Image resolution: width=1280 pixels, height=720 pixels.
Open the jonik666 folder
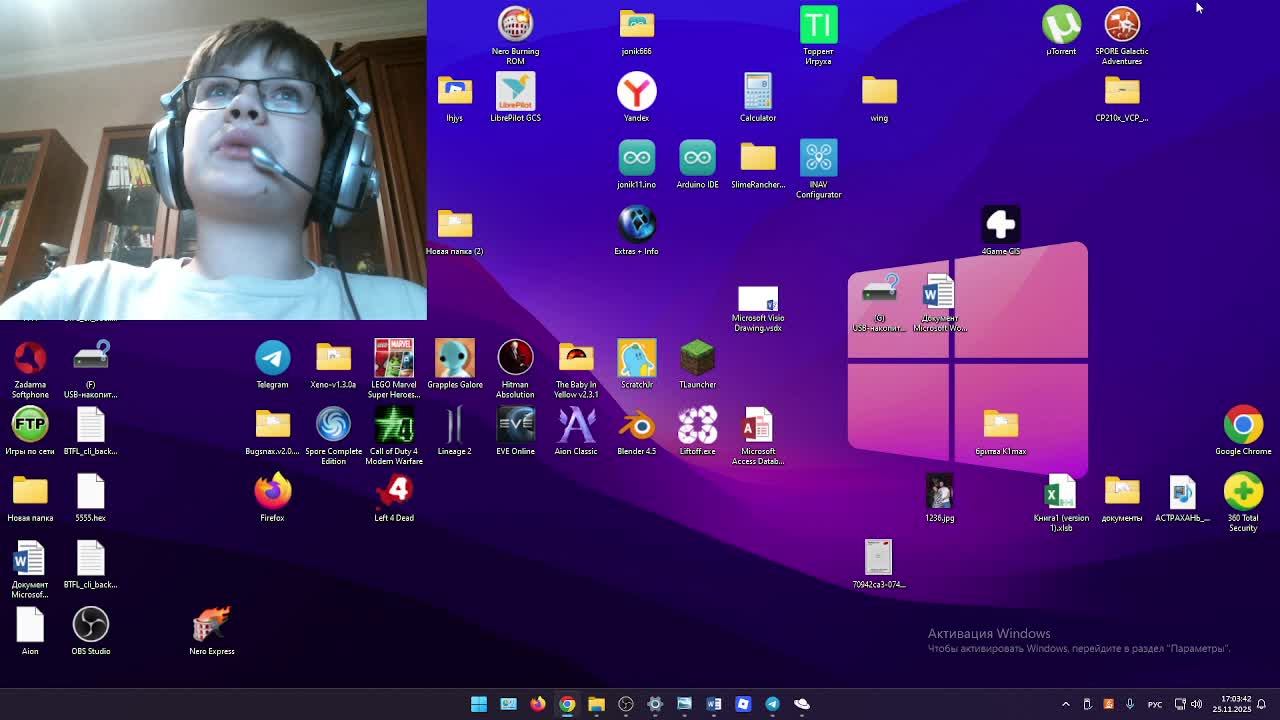636,24
